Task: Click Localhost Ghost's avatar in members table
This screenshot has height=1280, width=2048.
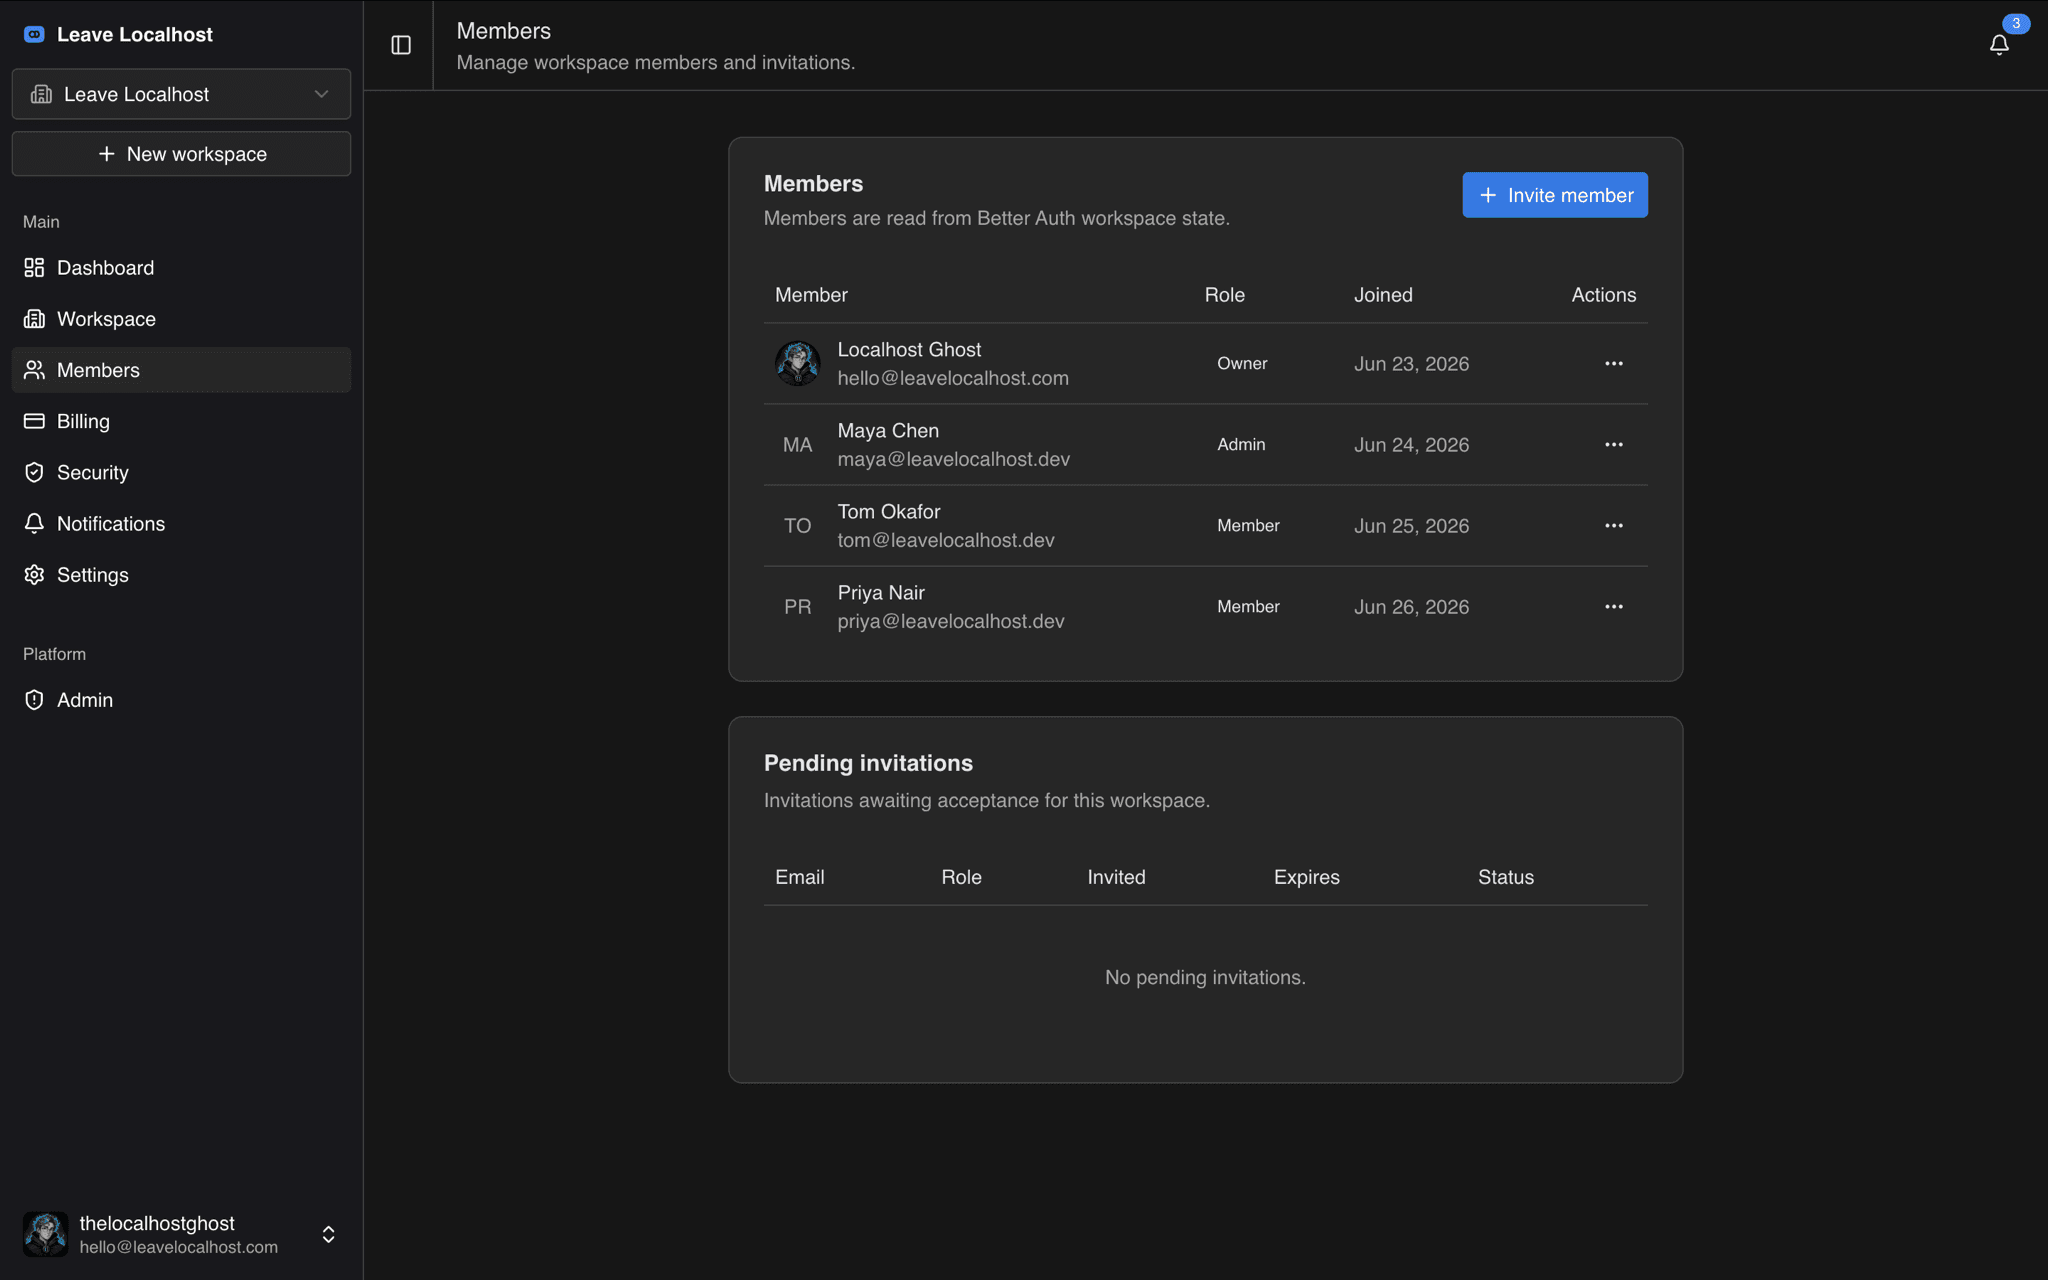Action: (797, 363)
